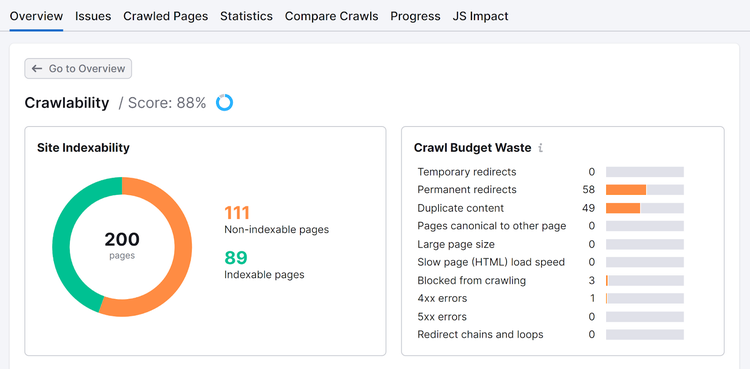750x369 pixels.
Task: Click the 1 value for 4xx errors
Action: 593,299
